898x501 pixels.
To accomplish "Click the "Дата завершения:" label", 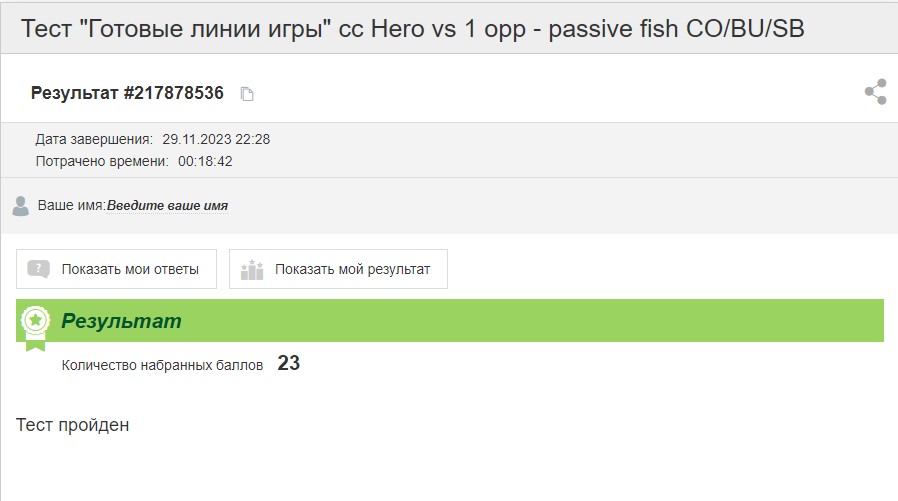I will 94,139.
